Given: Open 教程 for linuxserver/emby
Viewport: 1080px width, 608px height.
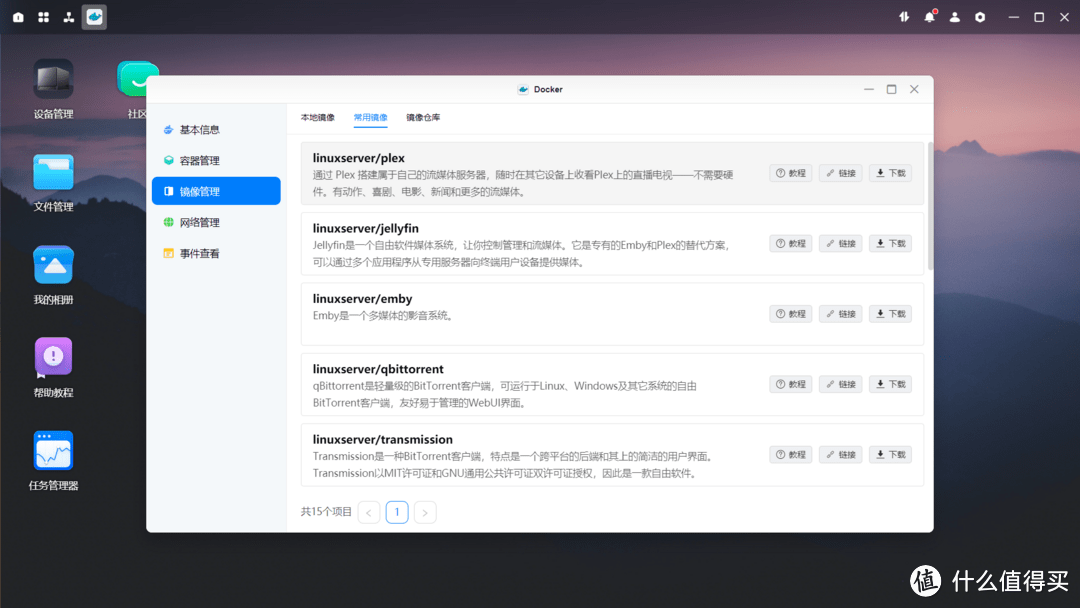Looking at the screenshot, I should point(791,314).
